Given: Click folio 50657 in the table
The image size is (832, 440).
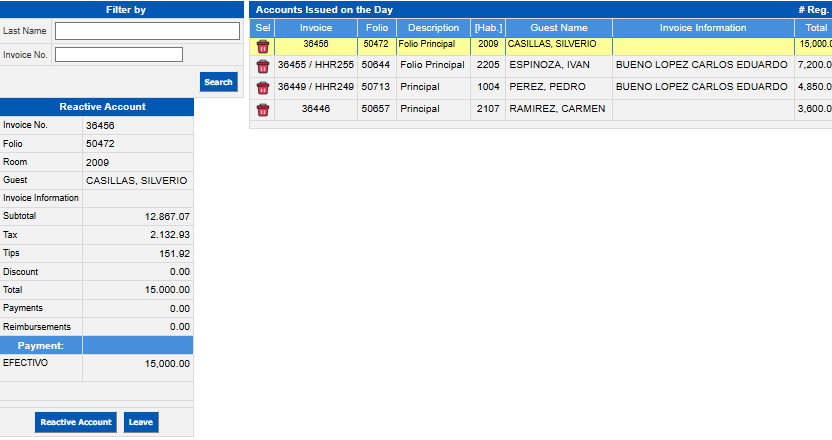Looking at the screenshot, I should [376, 110].
